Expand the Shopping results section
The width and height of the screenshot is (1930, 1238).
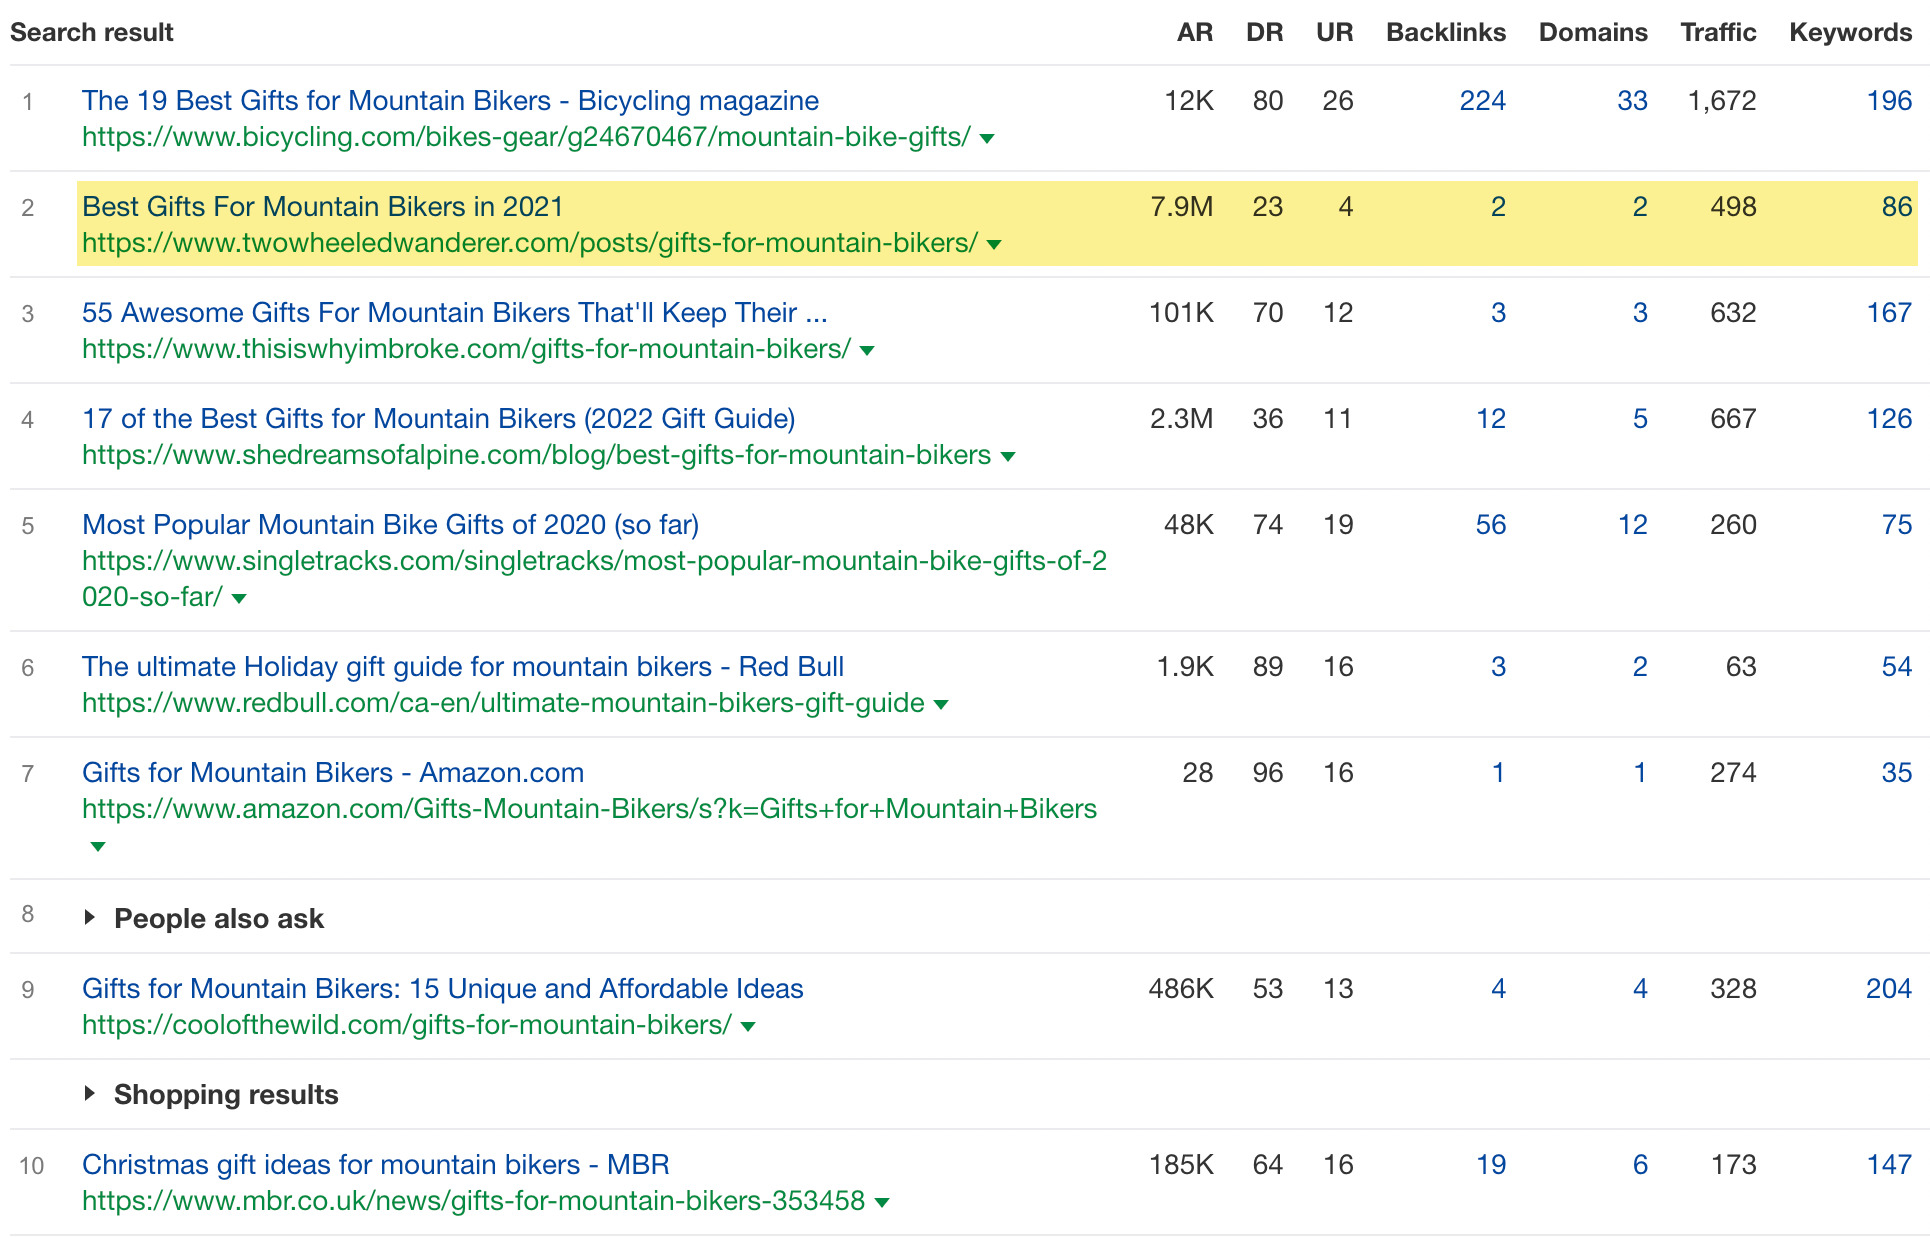coord(225,1094)
